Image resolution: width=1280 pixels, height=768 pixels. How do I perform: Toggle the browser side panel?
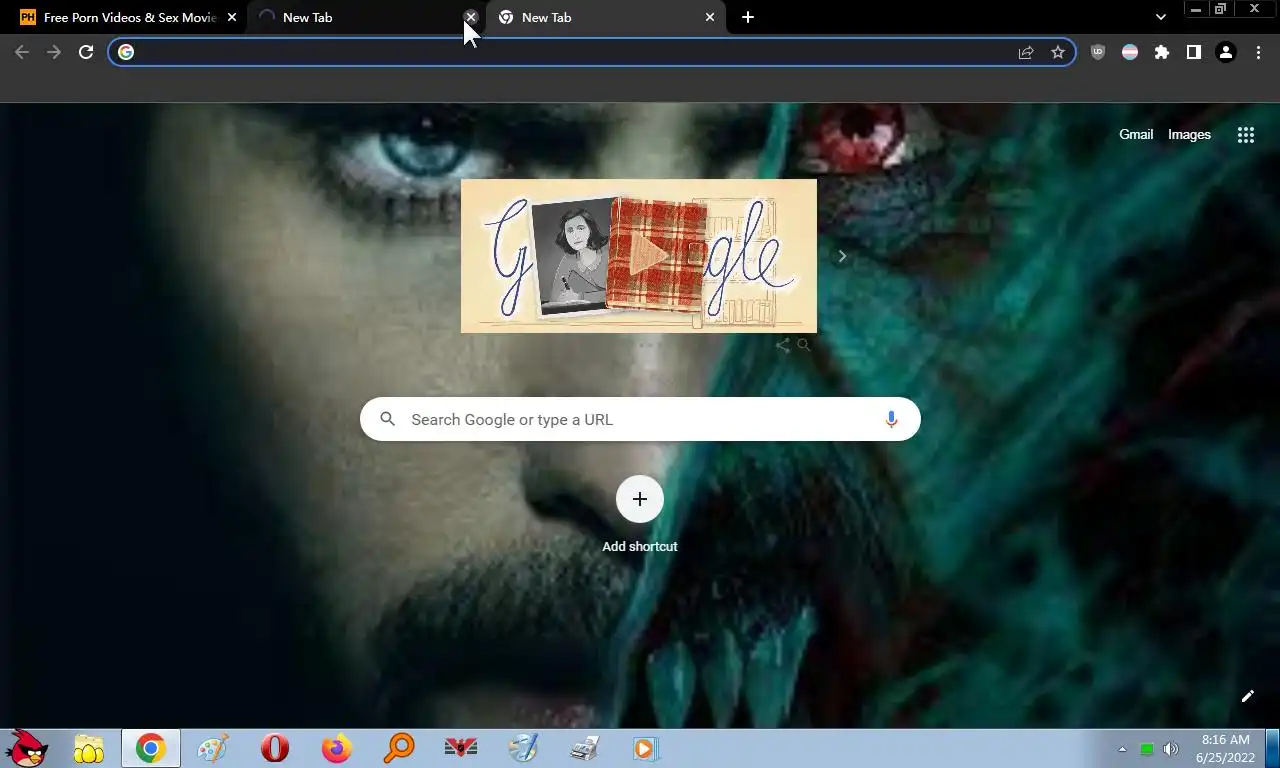(1194, 52)
